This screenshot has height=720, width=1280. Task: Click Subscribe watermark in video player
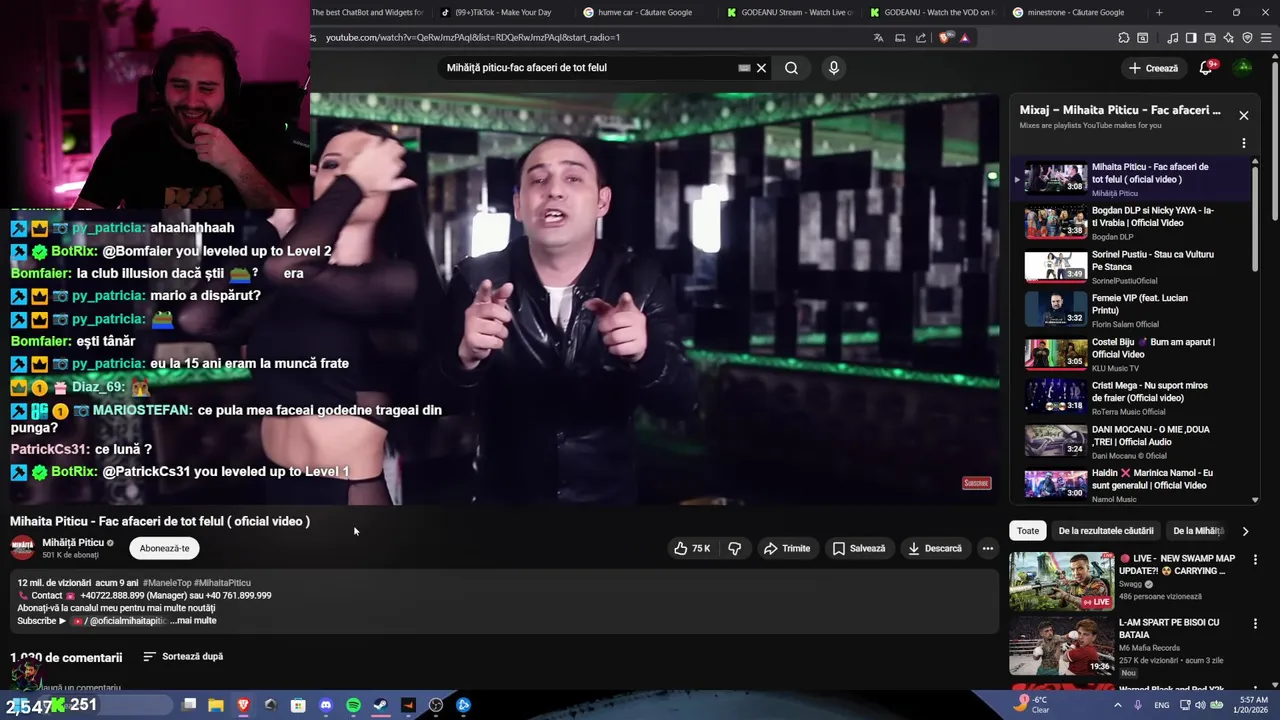tap(976, 483)
